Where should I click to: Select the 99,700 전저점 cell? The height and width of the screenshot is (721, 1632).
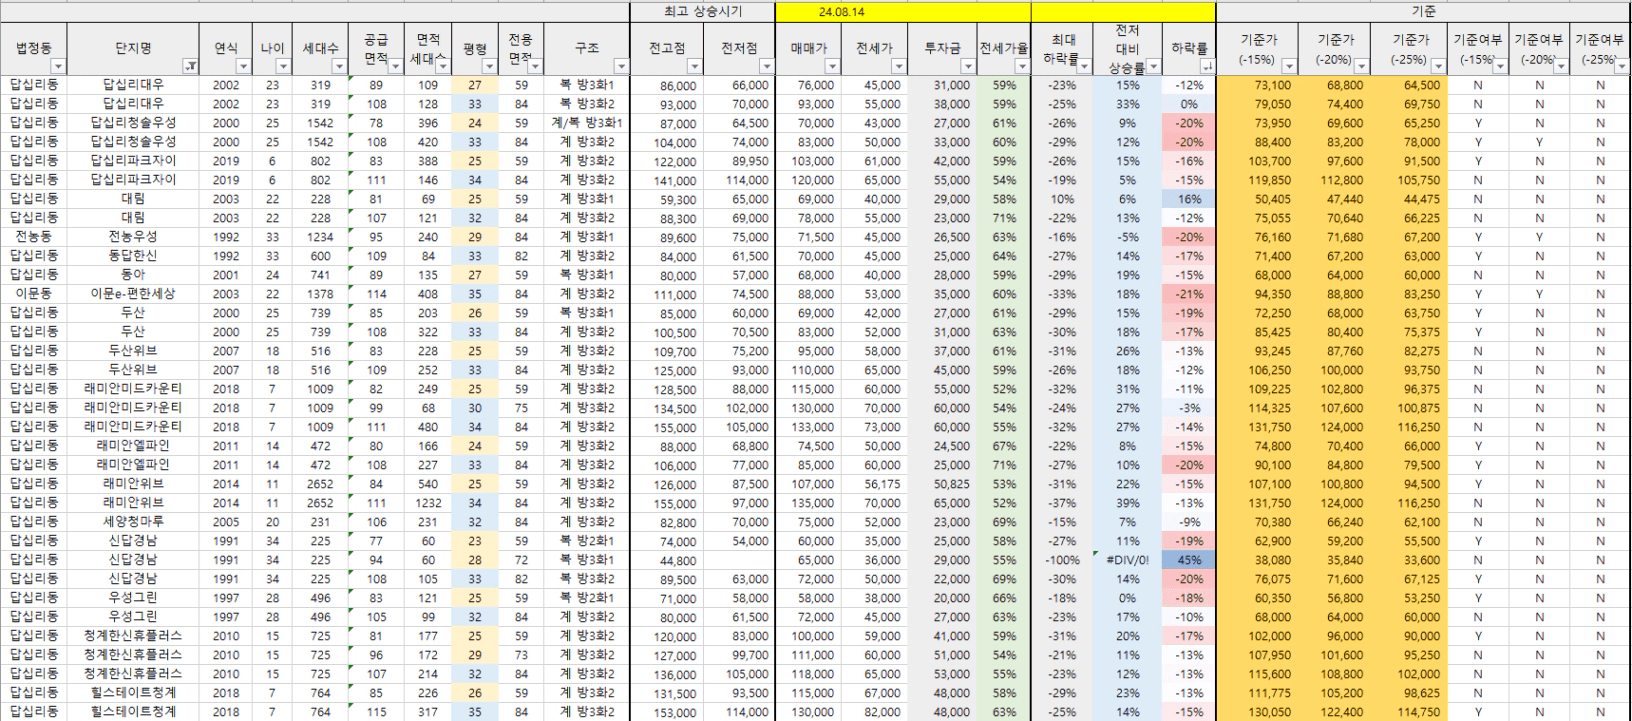(x=739, y=655)
